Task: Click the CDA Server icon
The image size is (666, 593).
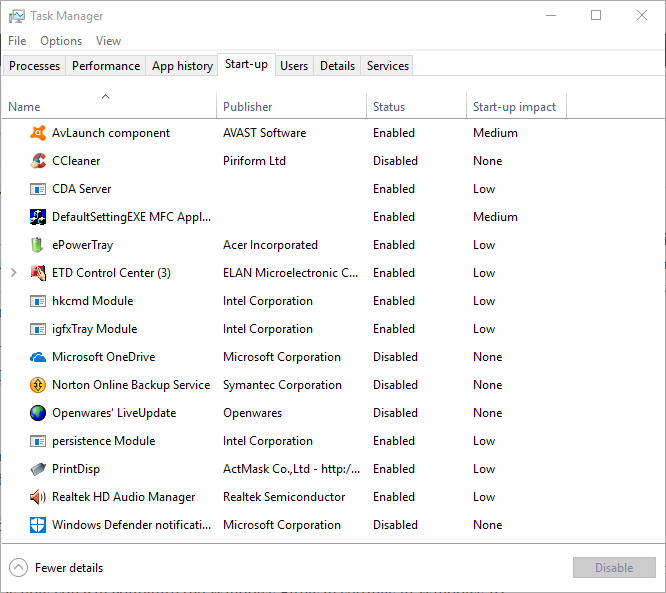Action: 38,189
